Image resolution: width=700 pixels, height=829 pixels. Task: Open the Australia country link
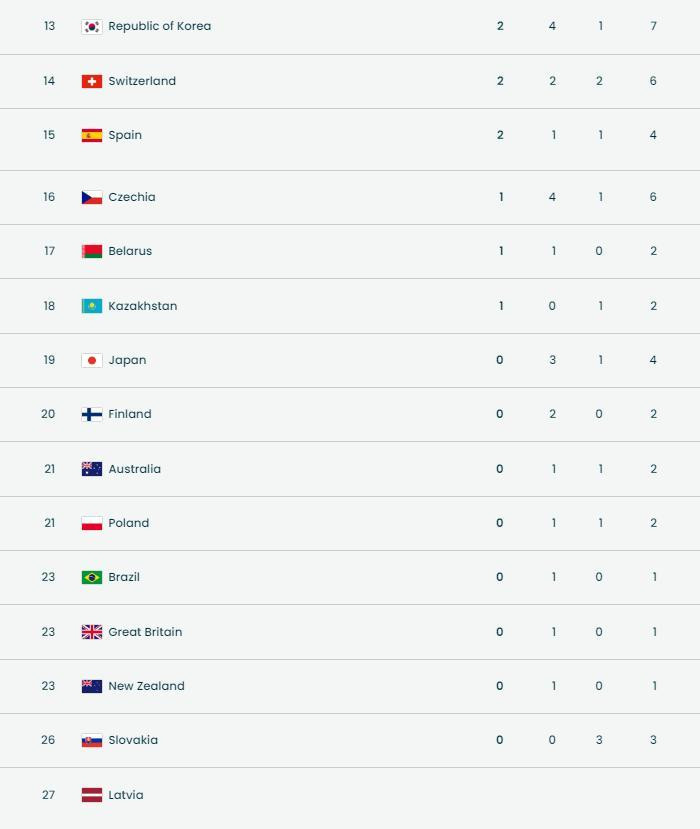click(134, 469)
